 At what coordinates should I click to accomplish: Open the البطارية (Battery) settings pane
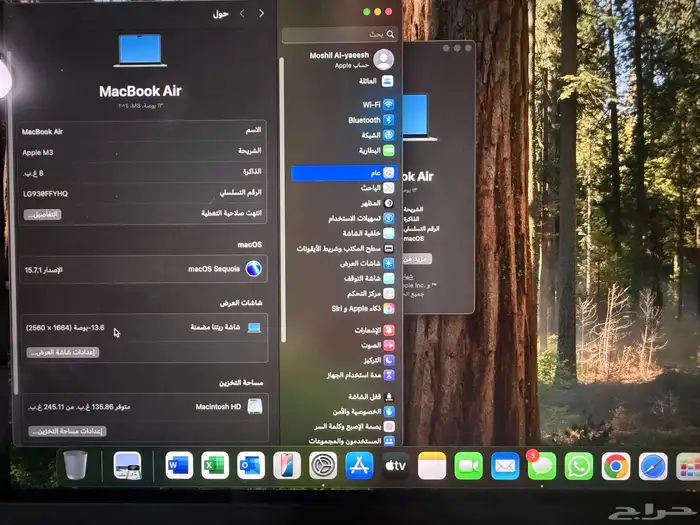[371, 149]
